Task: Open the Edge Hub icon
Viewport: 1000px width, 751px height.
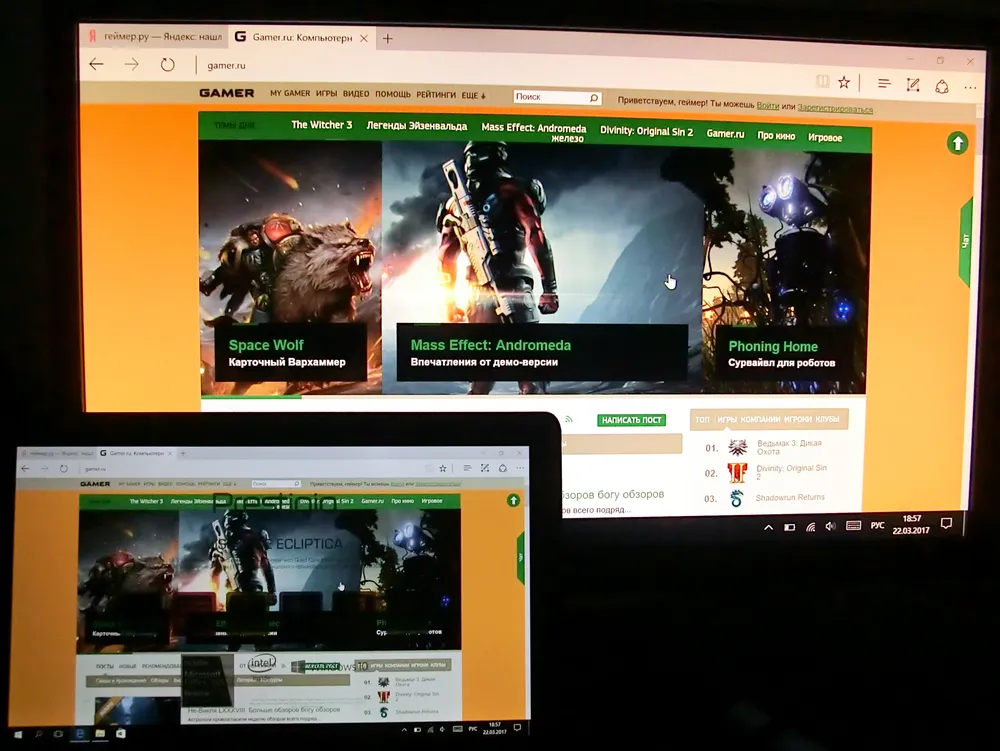Action: click(x=884, y=84)
